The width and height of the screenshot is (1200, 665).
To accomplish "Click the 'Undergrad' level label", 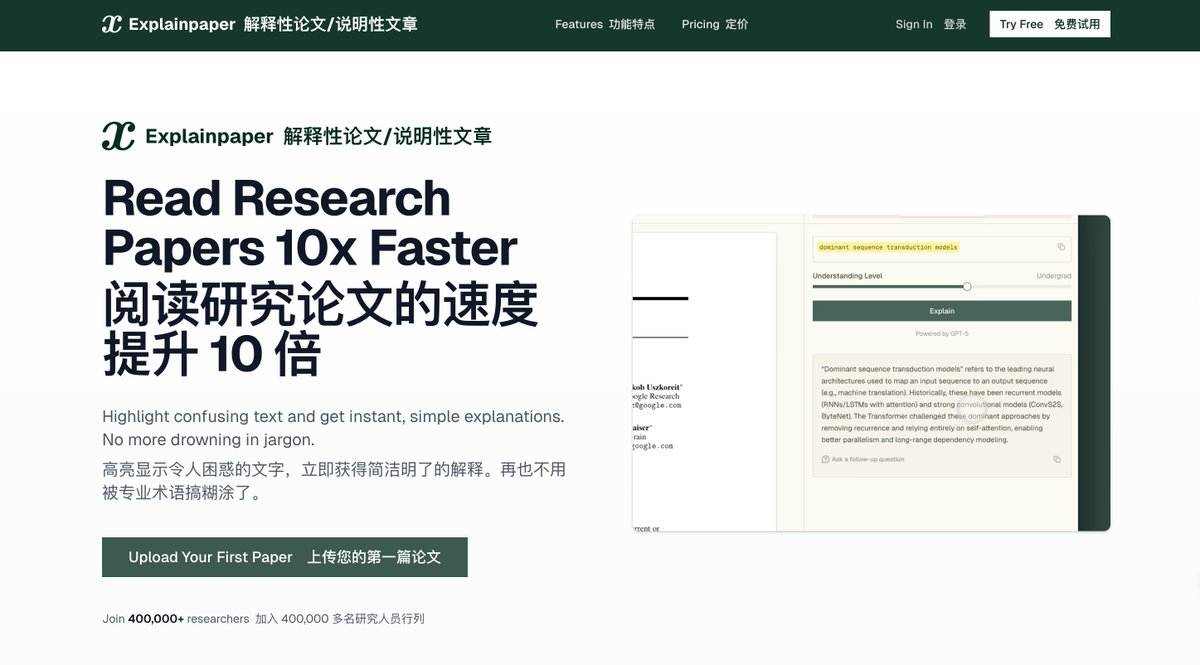I will [x=1054, y=276].
